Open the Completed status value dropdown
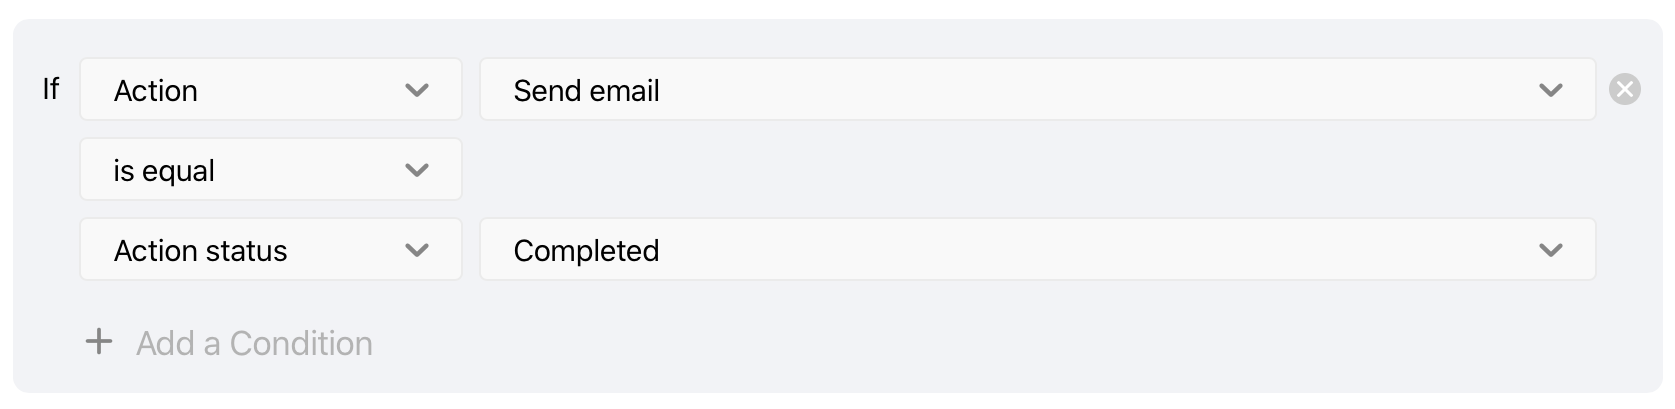This screenshot has height=409, width=1675. (x=1038, y=249)
